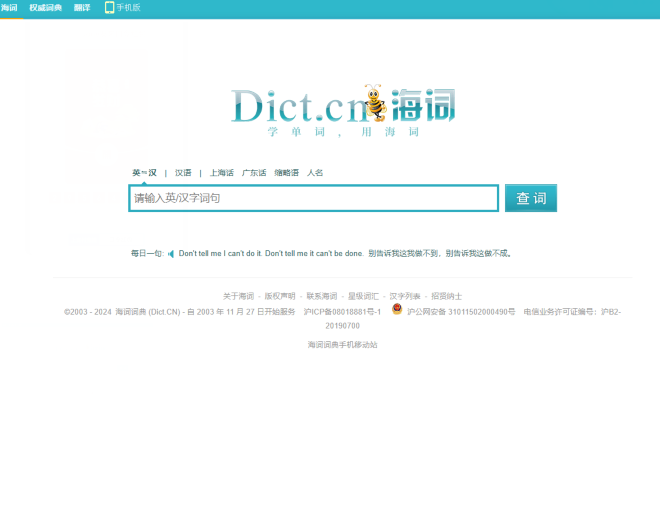Open the 星级词汇 footer link
The height and width of the screenshot is (517, 660).
(x=363, y=296)
